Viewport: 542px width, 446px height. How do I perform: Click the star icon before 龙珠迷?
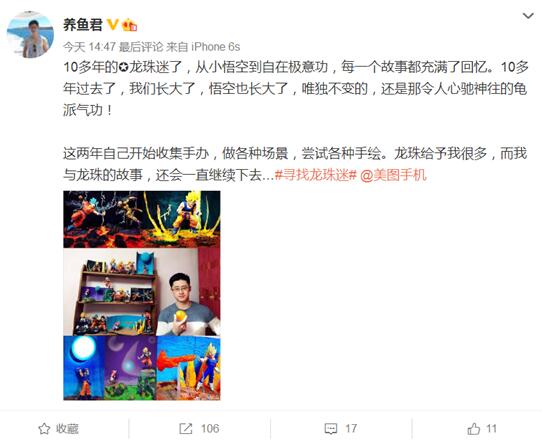(123, 67)
